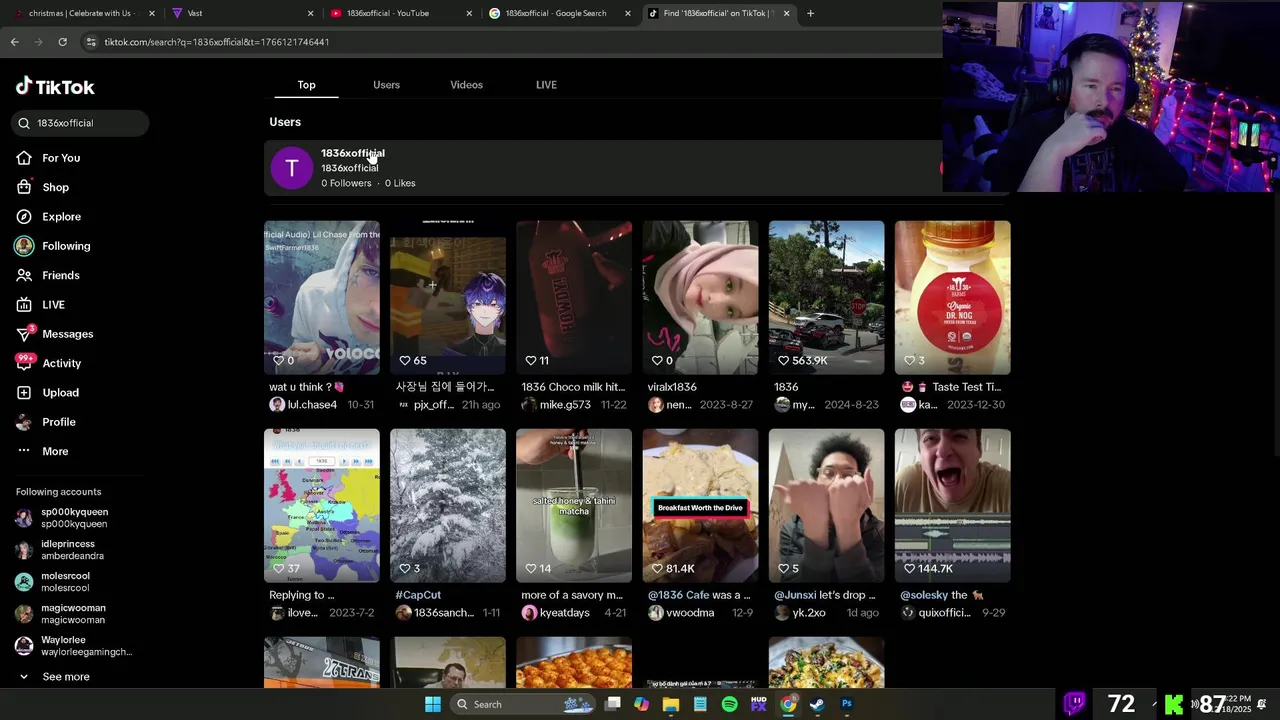
Task: Click the browser address bar URL
Action: click(x=216, y=42)
